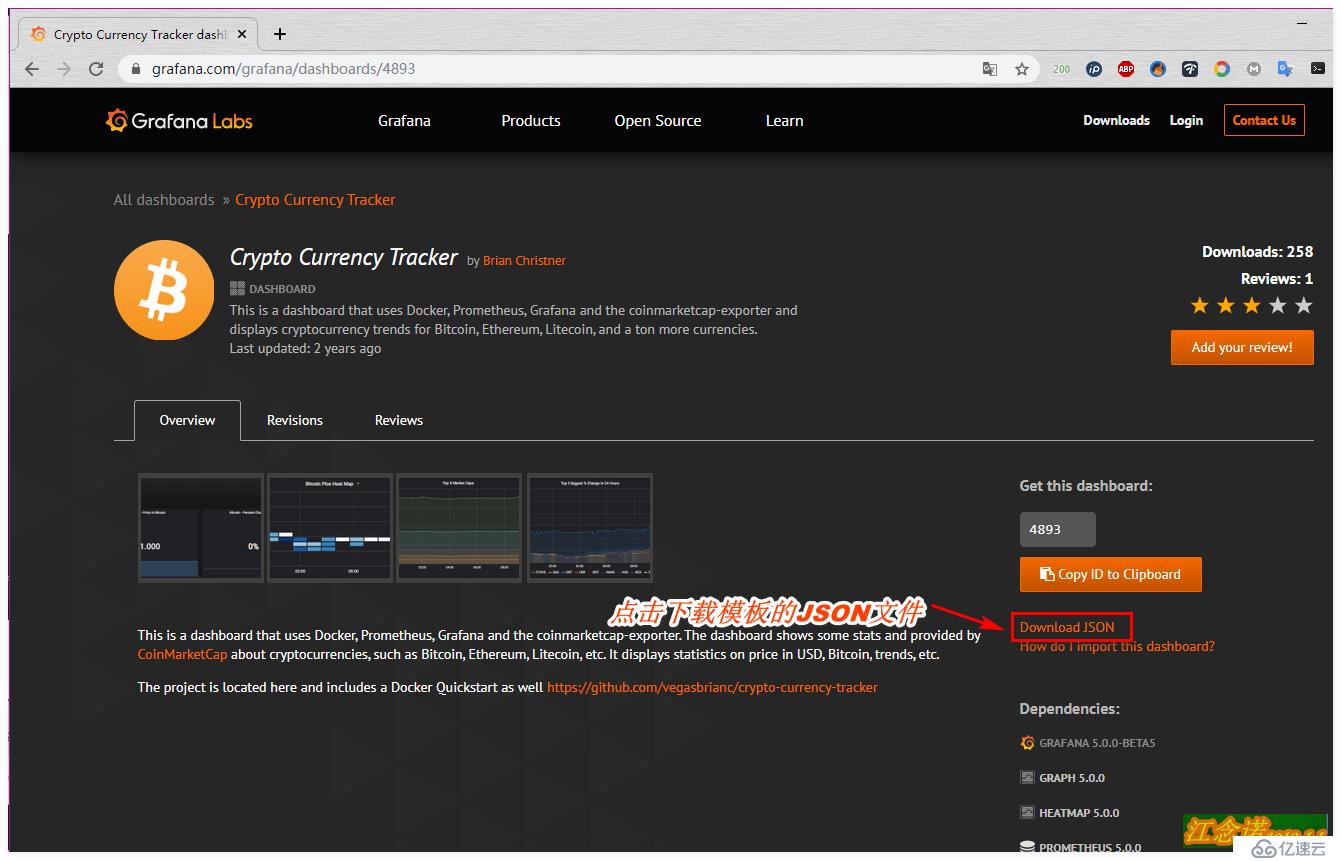Go back with the browser back arrow
This screenshot has height=861, width=1342.
tap(32, 69)
